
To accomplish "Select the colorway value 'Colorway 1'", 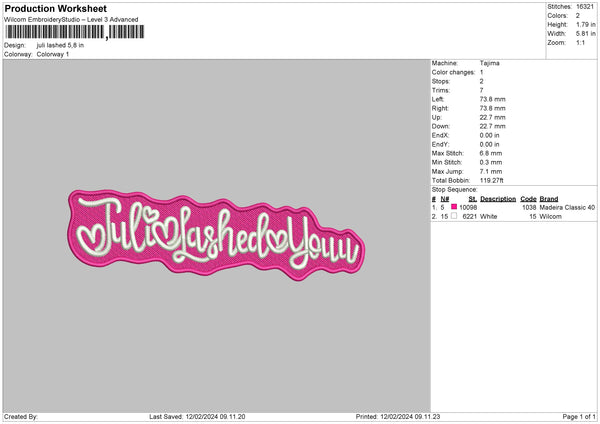I will point(53,54).
